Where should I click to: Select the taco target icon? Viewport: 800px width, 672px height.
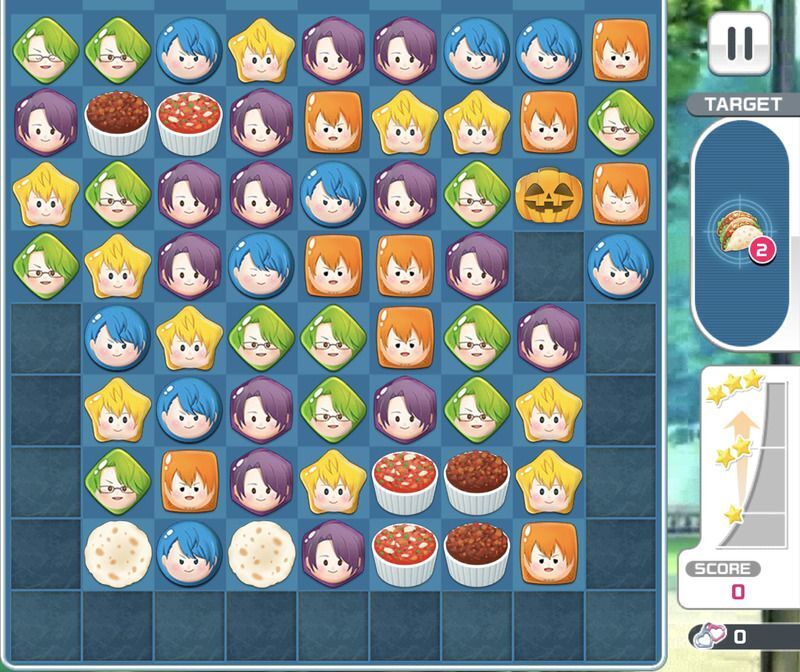coord(739,233)
